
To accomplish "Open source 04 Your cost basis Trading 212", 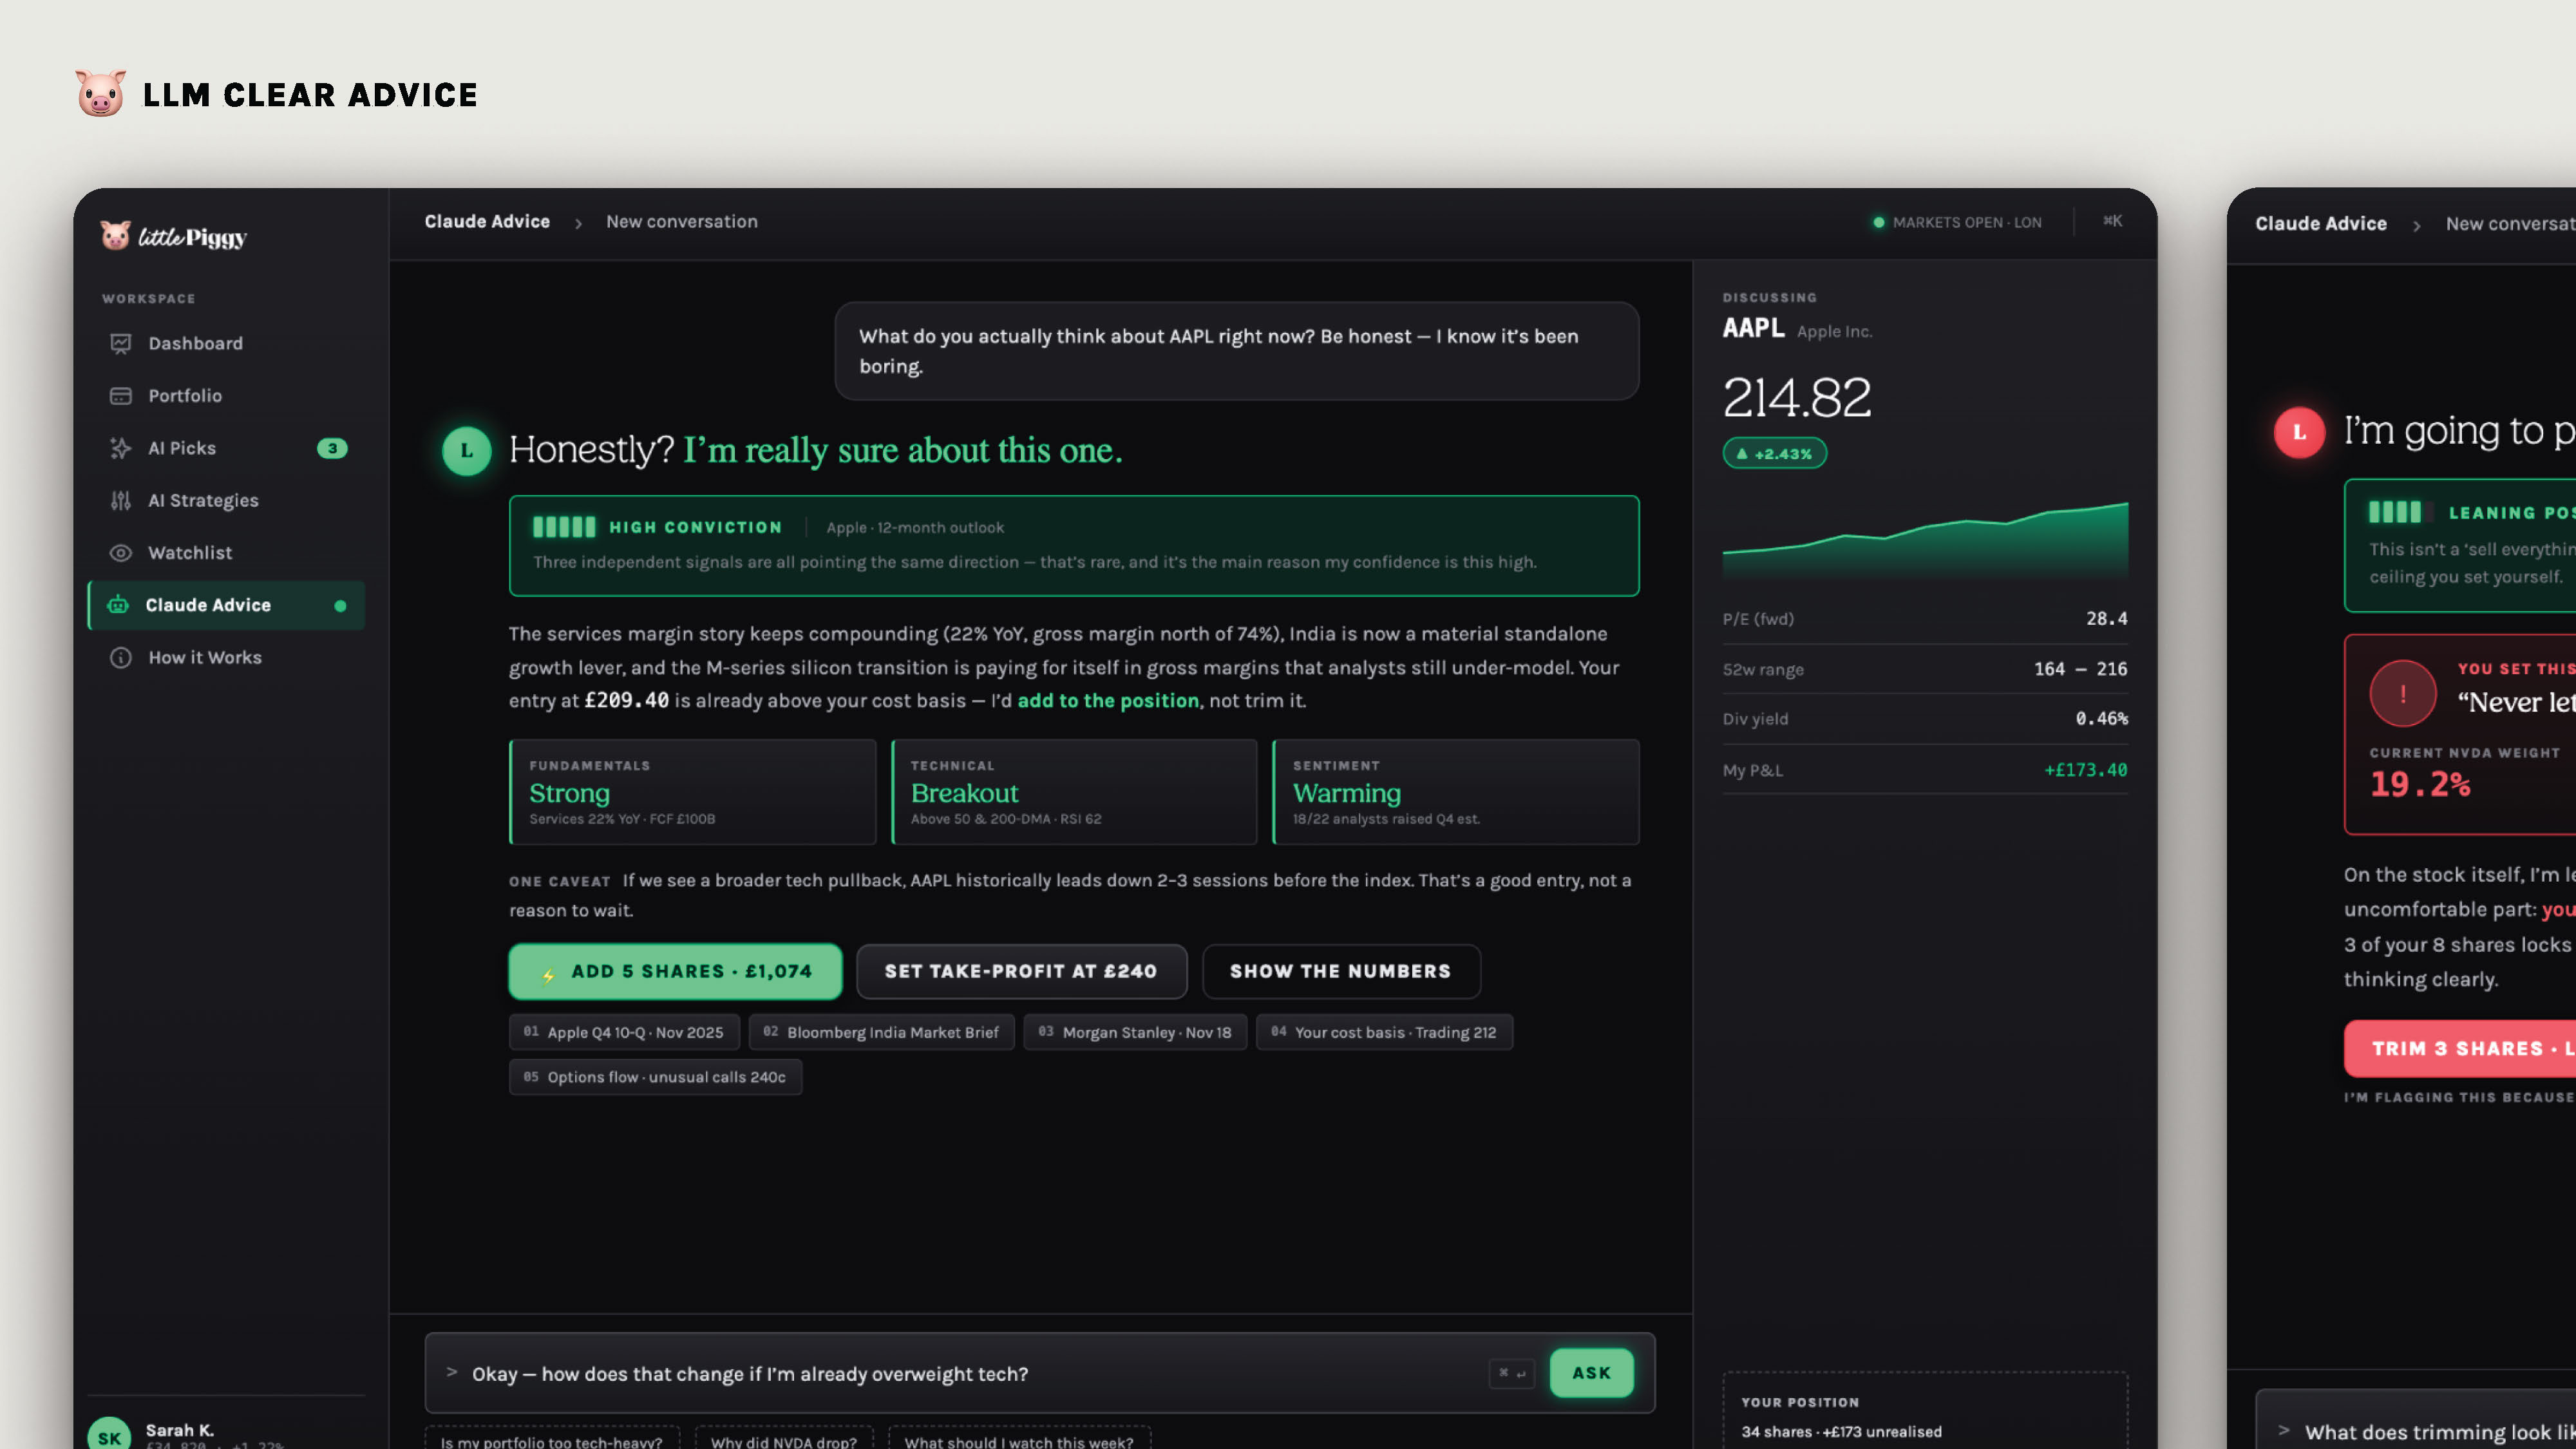I will [1384, 1032].
